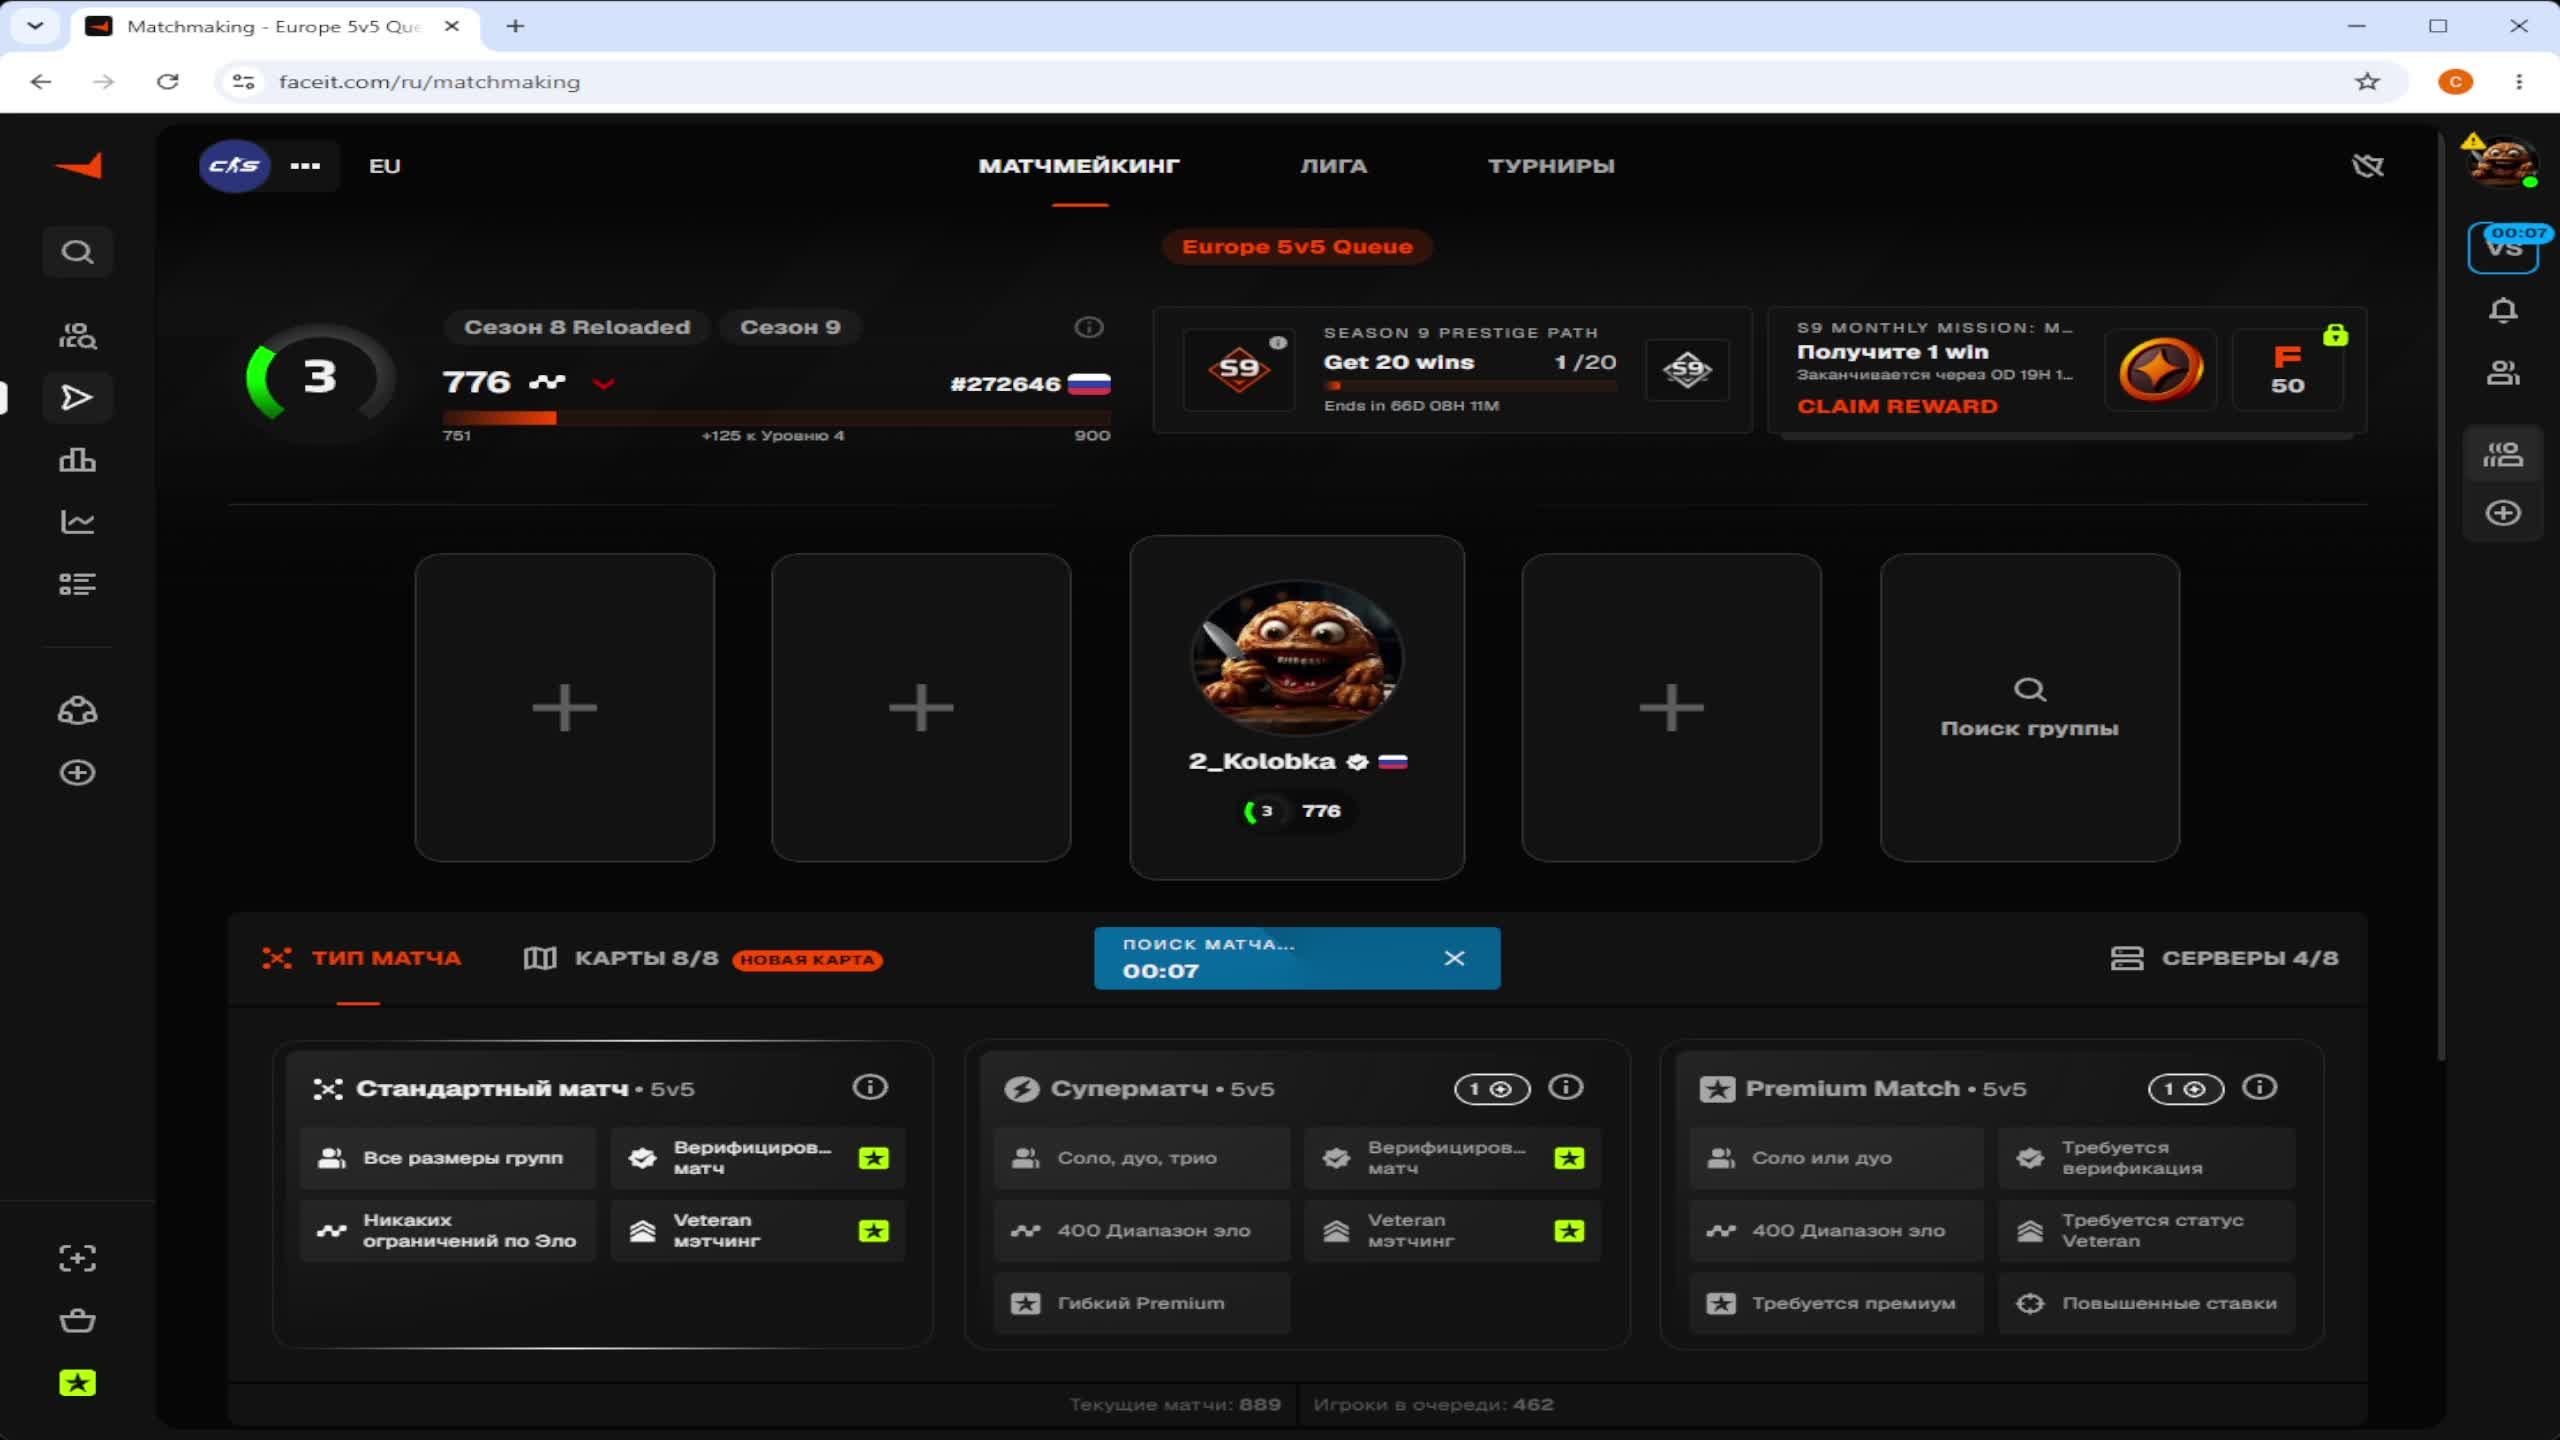Click the Europe 5v5 Queue badge
This screenshot has width=2560, height=1440.
[x=1297, y=247]
